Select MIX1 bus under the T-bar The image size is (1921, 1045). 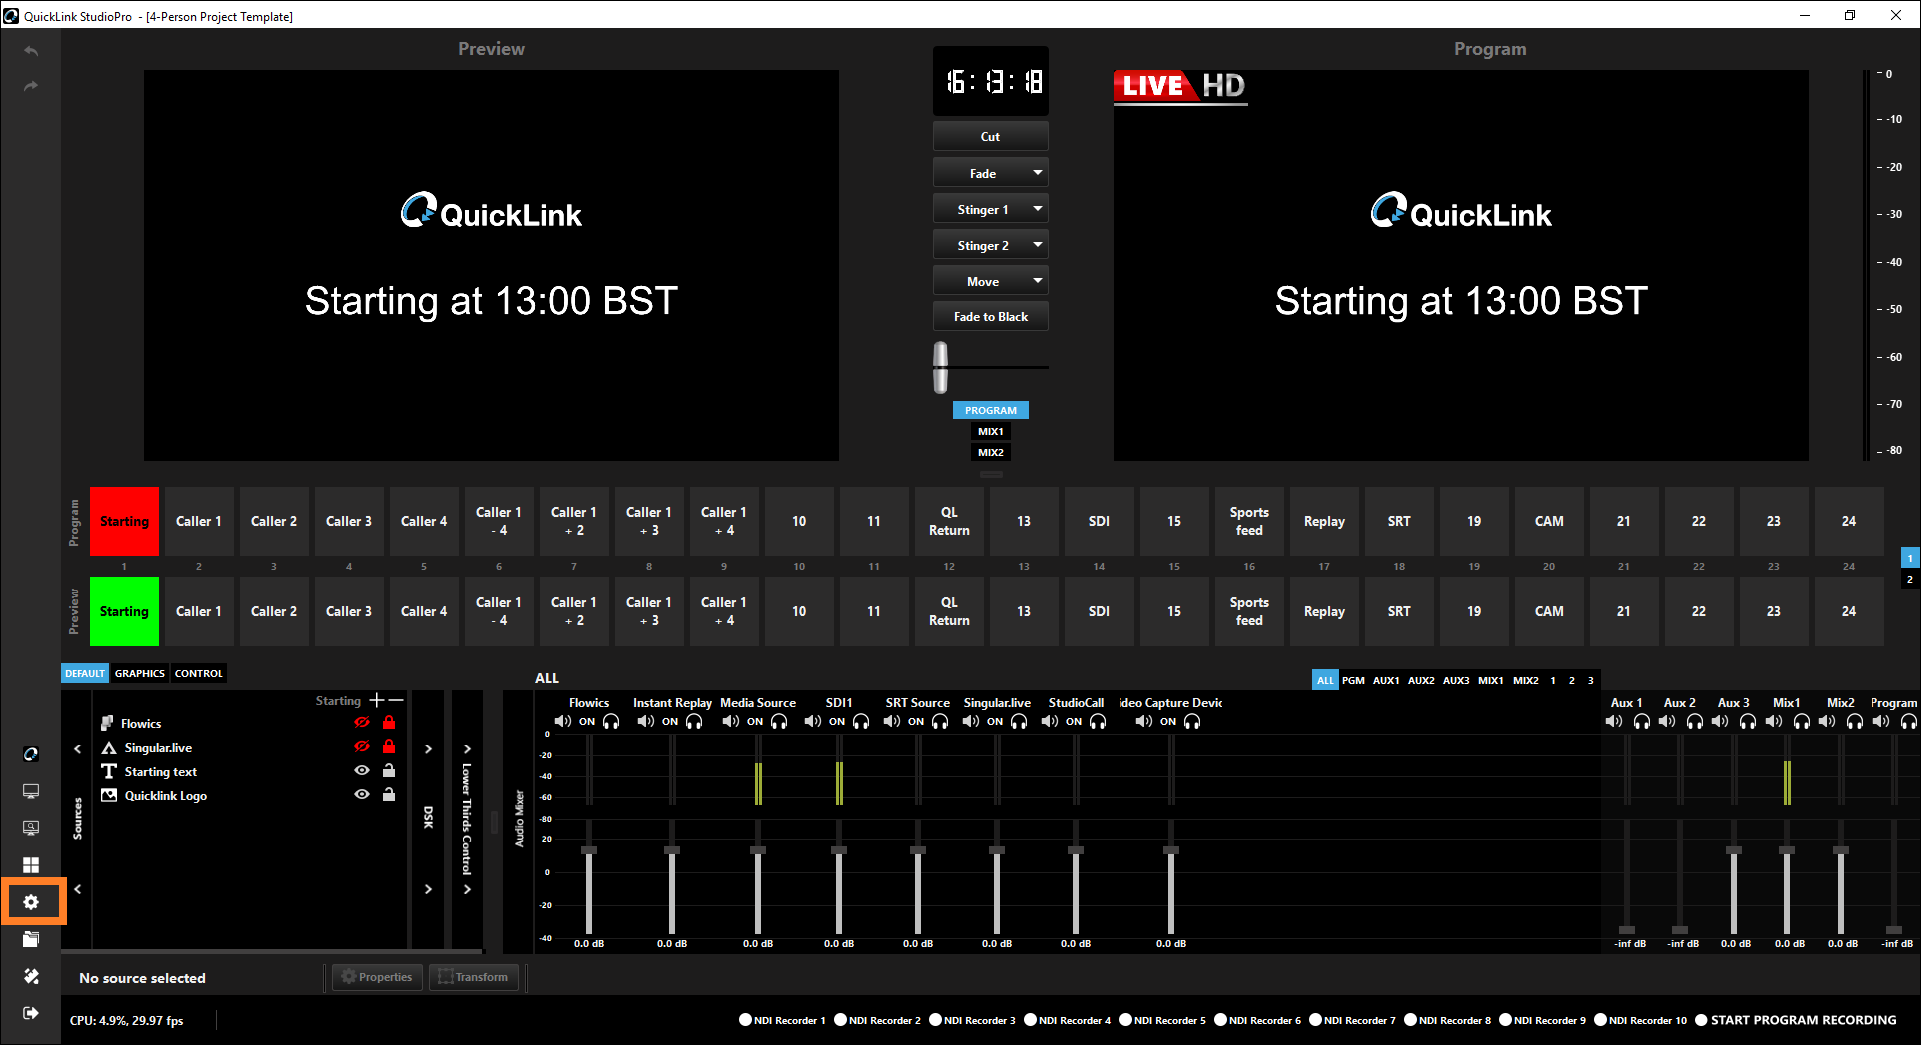991,431
